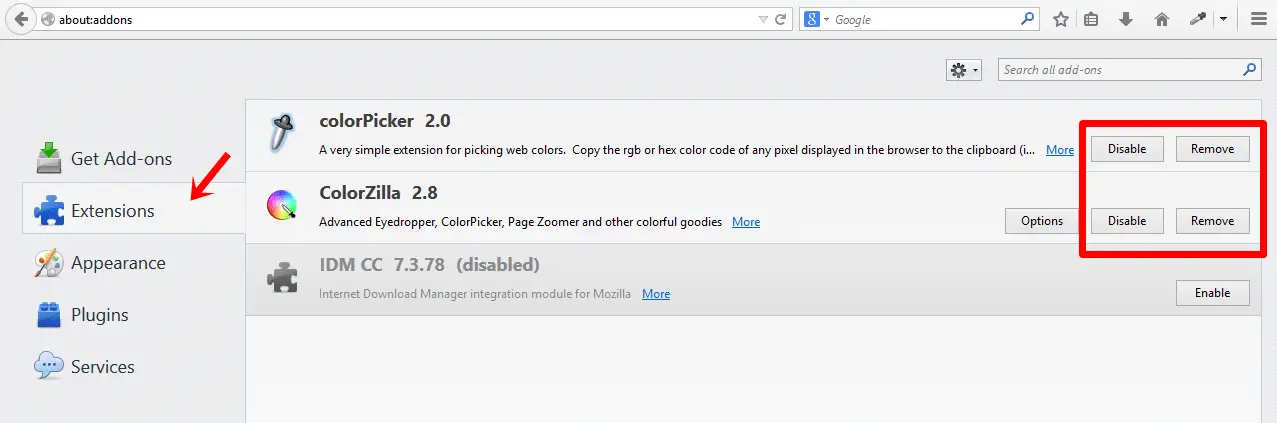This screenshot has width=1277, height=423.
Task: Select the colorPicker 2.0 title text
Action: pos(385,121)
